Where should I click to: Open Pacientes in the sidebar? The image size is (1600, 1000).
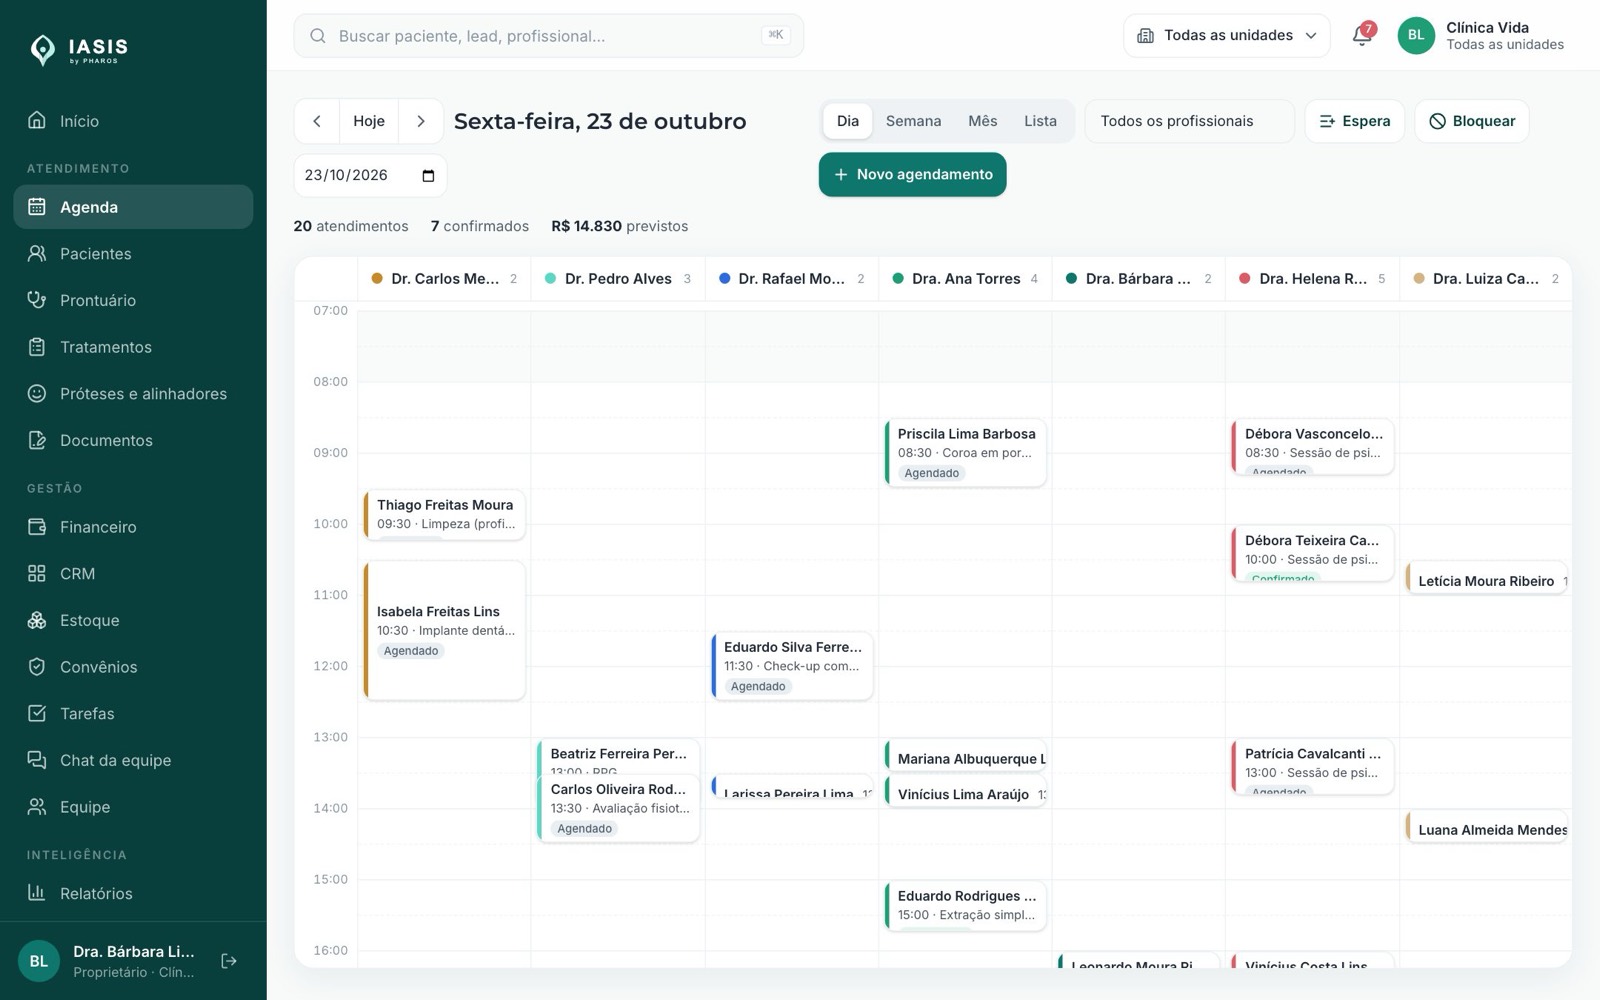[x=133, y=254]
